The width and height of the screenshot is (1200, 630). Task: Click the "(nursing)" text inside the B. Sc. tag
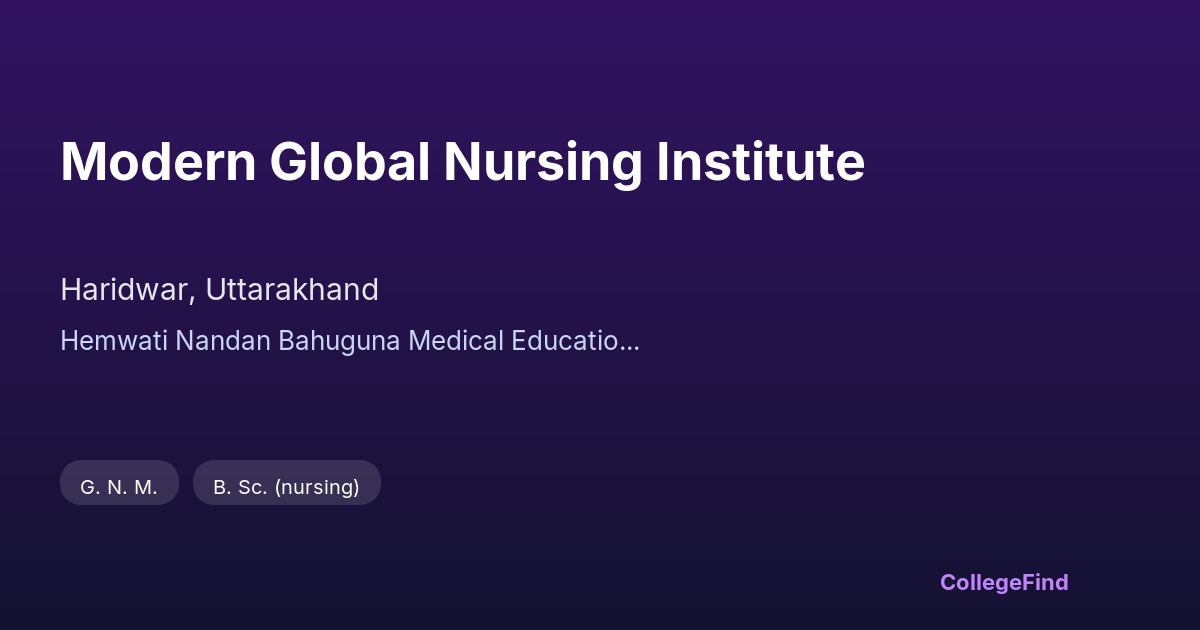pyautogui.click(x=317, y=487)
